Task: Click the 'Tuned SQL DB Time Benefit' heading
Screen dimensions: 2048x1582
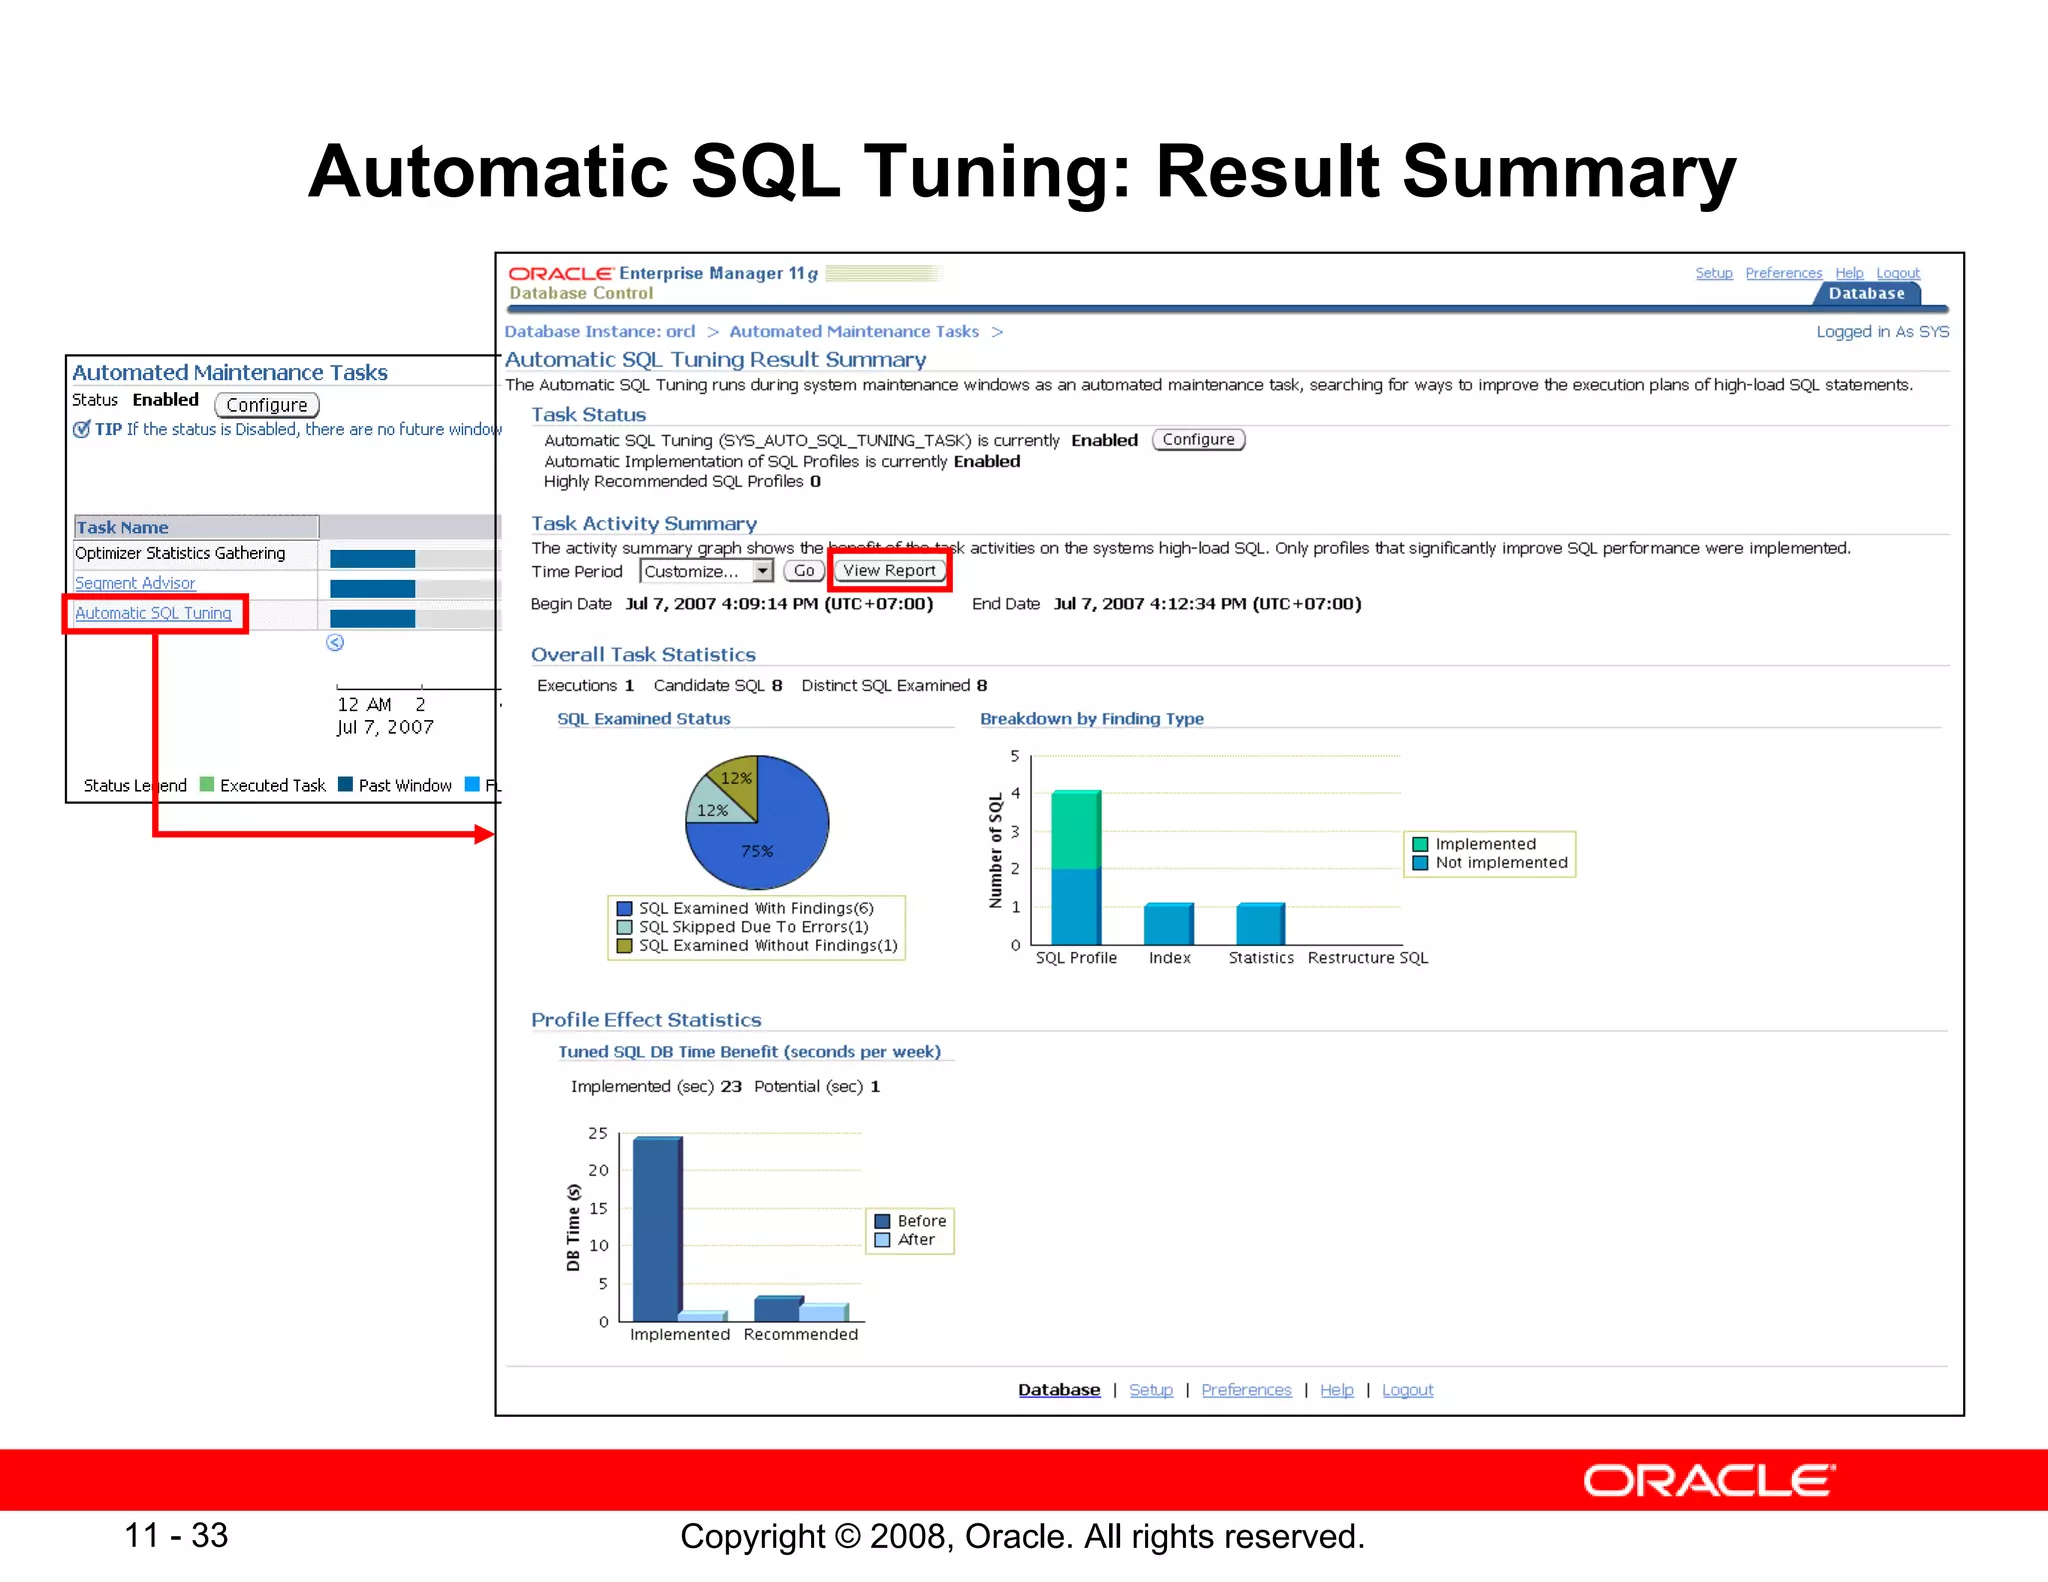Action: coord(749,1052)
